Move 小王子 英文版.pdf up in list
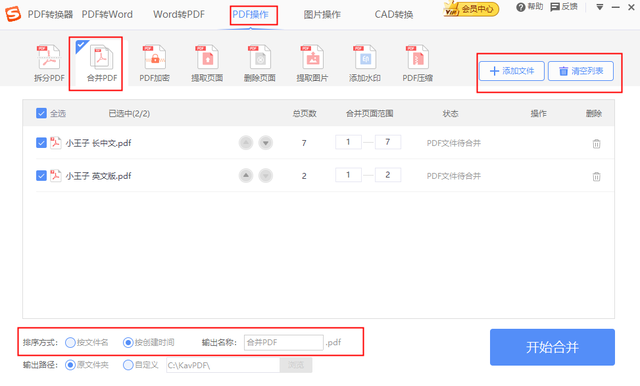 point(246,175)
